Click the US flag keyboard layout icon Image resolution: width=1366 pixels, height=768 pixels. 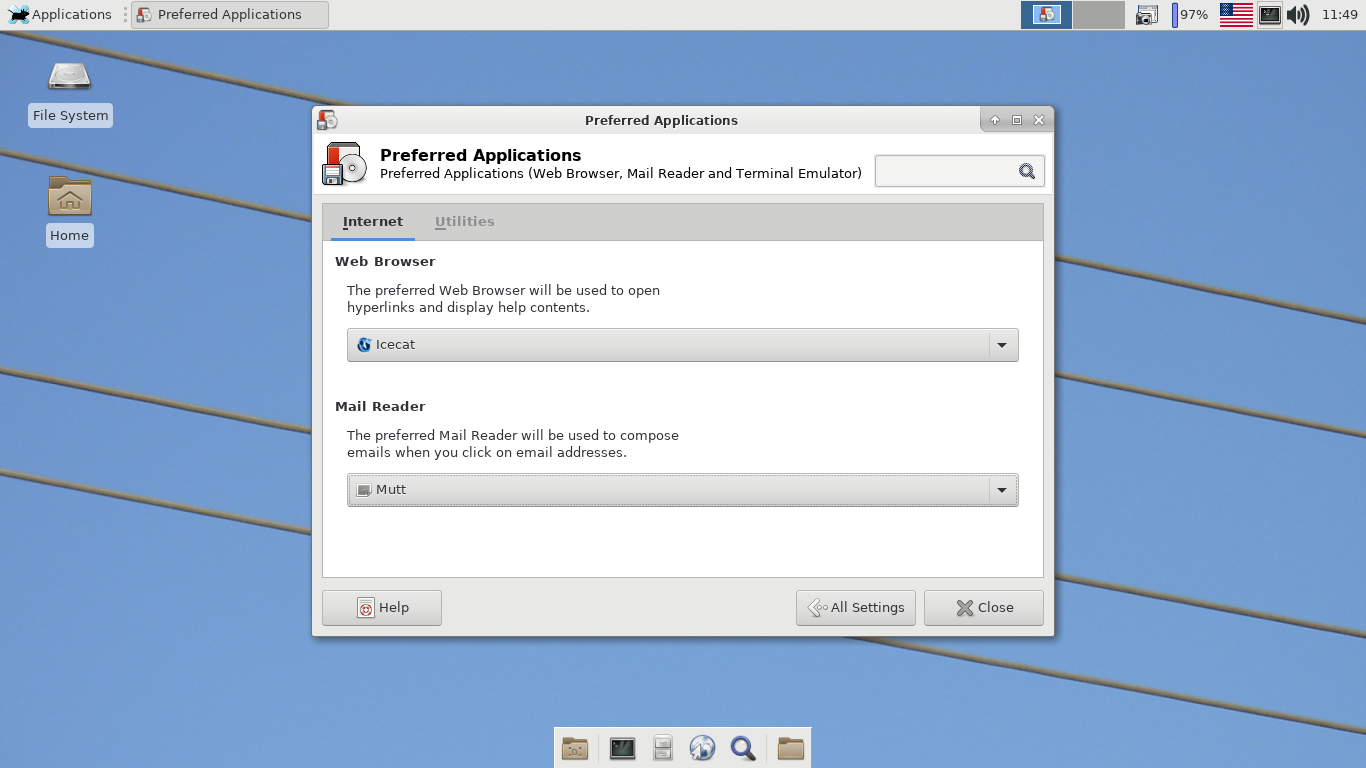(1236, 14)
